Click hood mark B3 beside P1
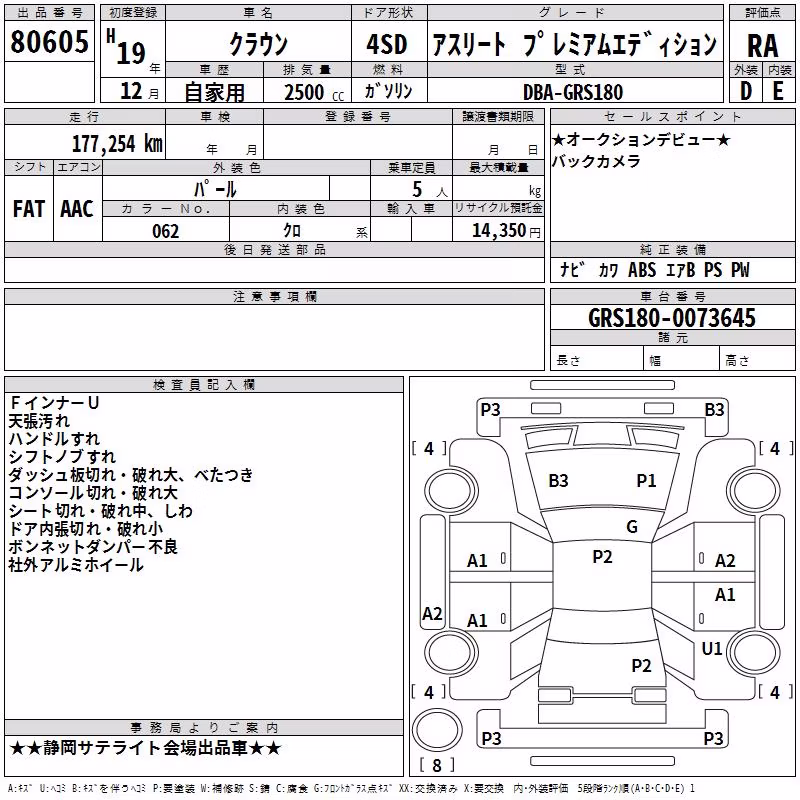This screenshot has width=800, height=800. coord(558,481)
